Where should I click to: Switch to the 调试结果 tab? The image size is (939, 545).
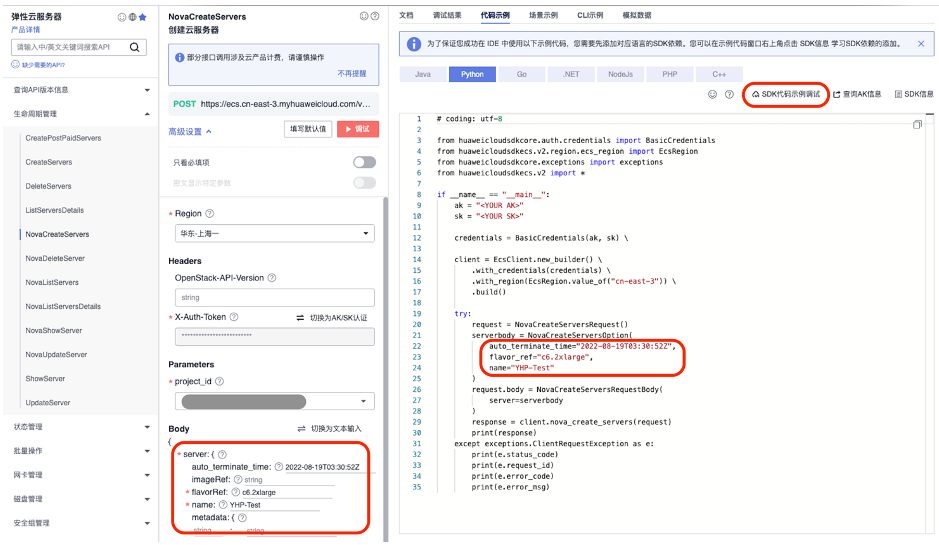[x=447, y=15]
